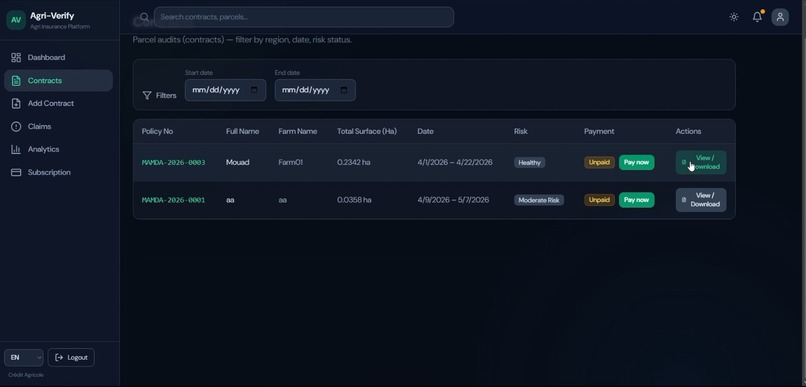Screen dimensions: 806x387
Task: Open the Dashboard menu item
Action: point(59,58)
